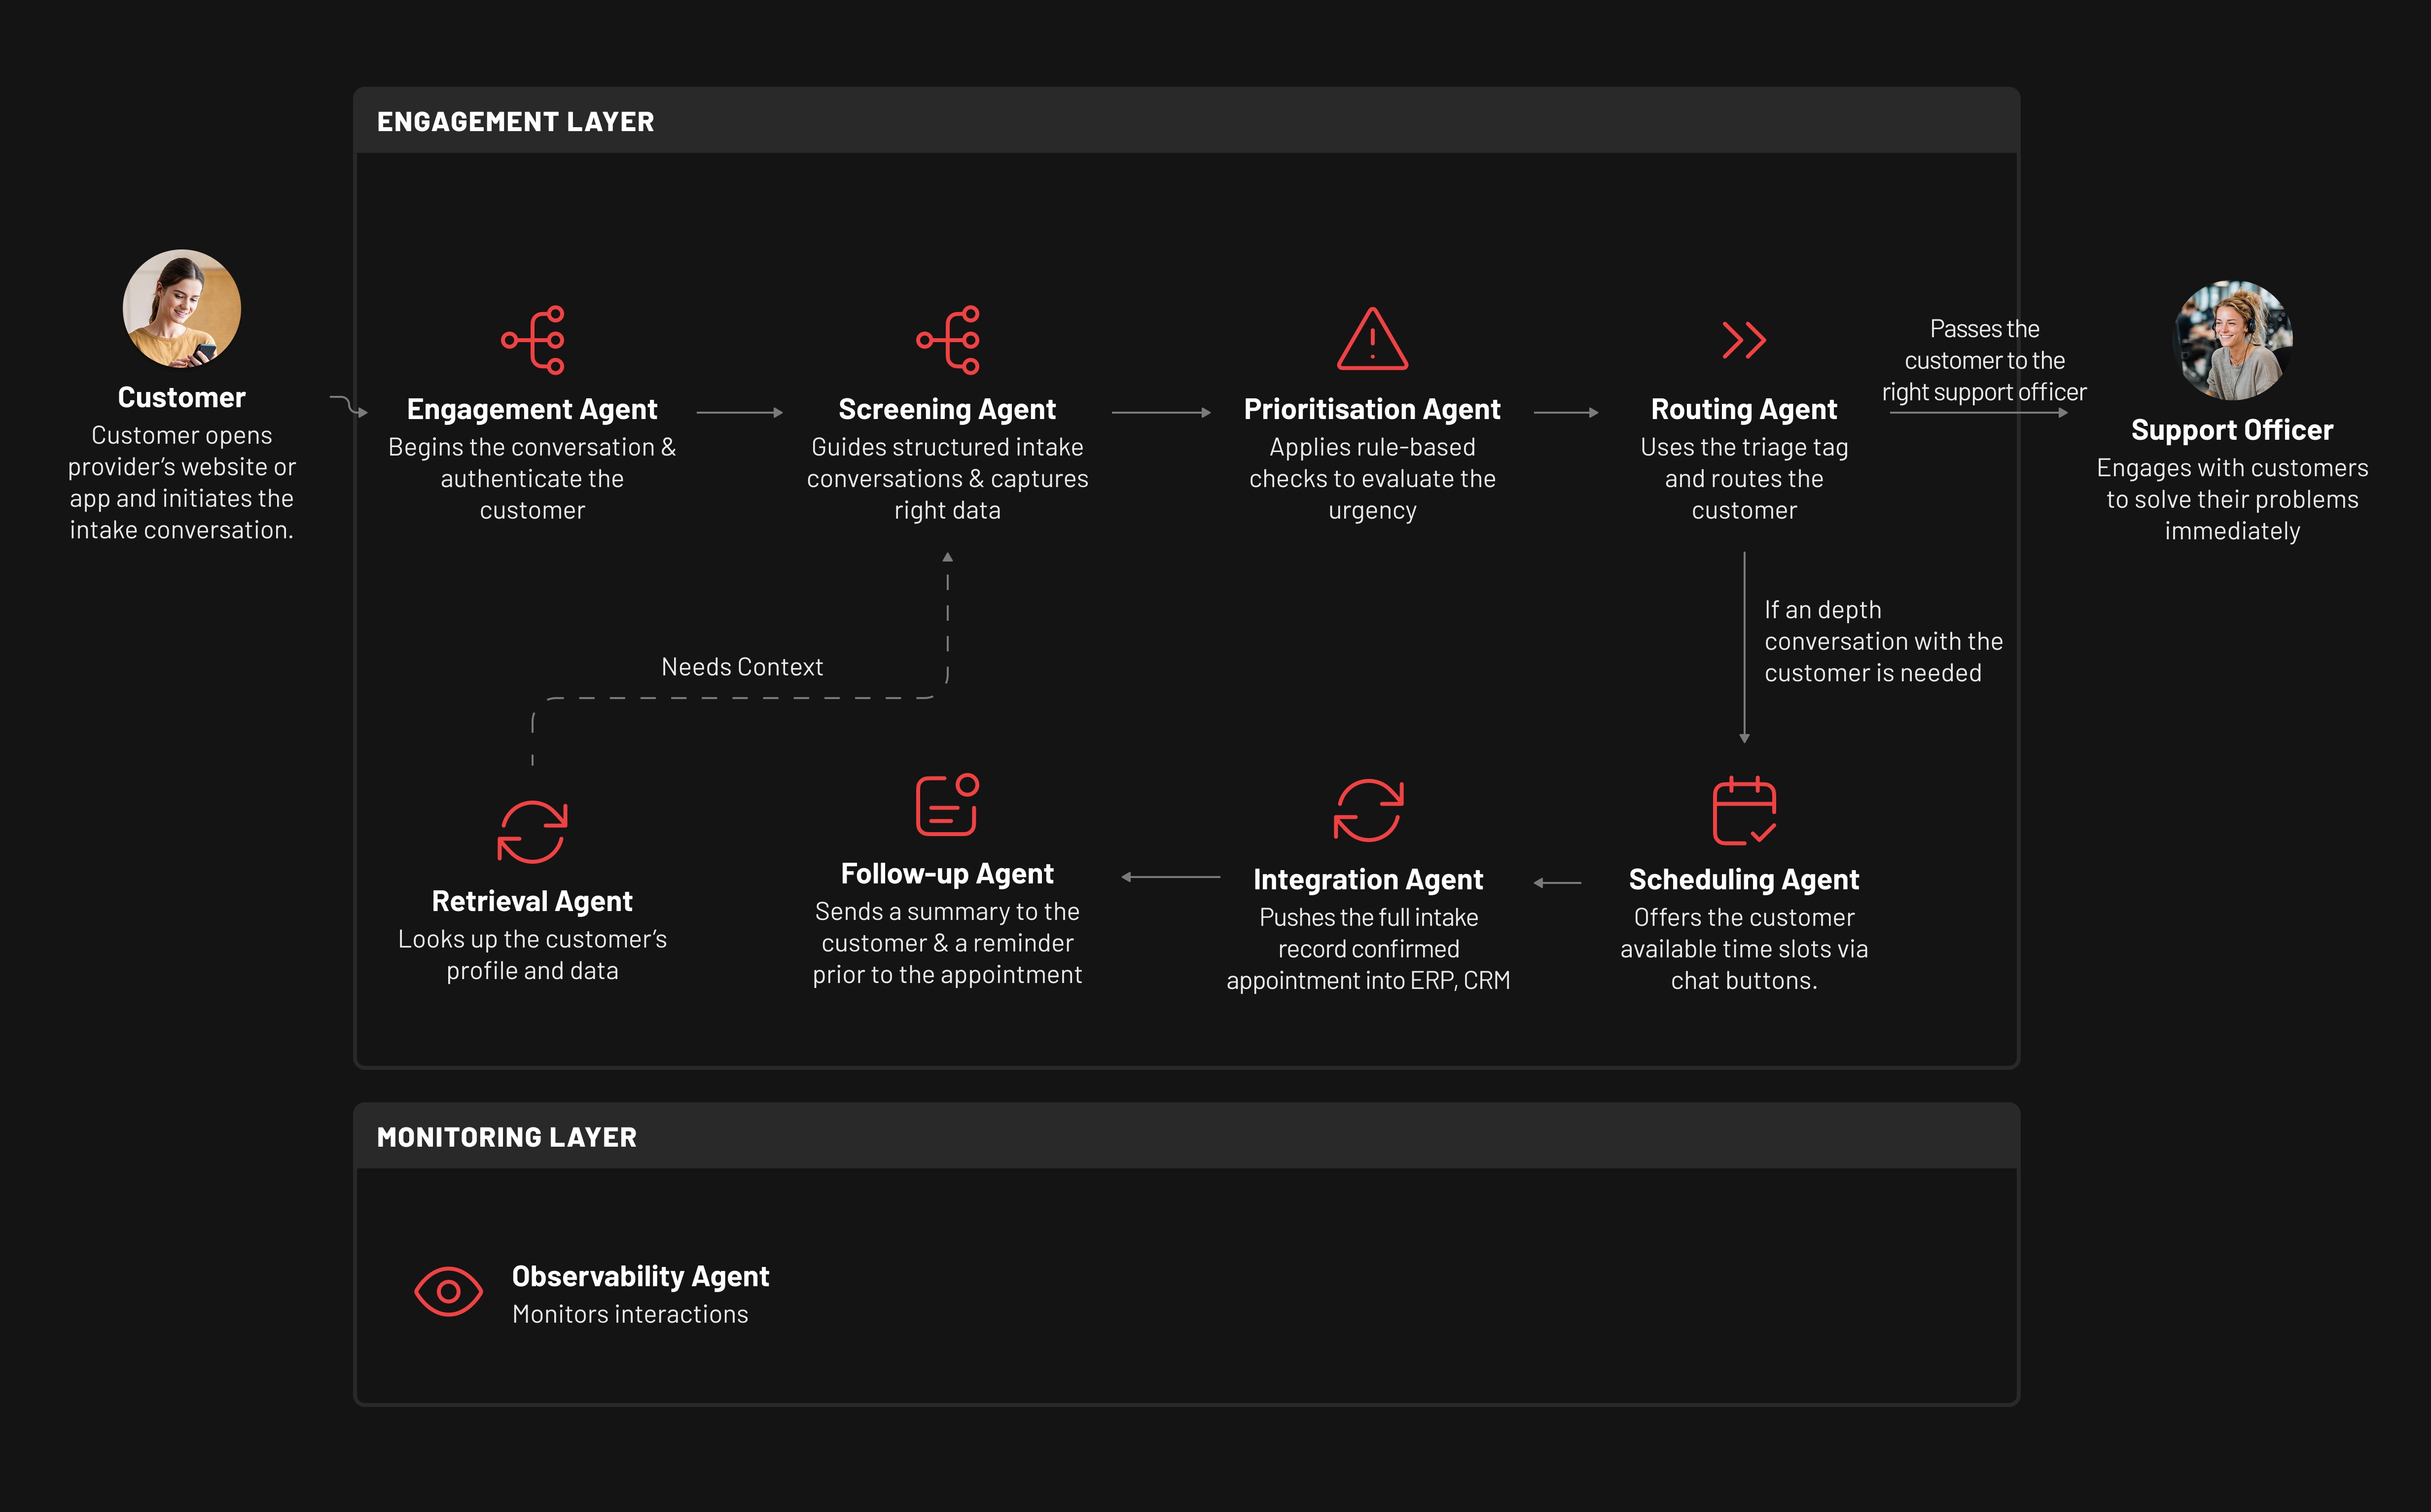The image size is (2431, 1512).
Task: Click the Routing Agent title
Action: 1744,409
